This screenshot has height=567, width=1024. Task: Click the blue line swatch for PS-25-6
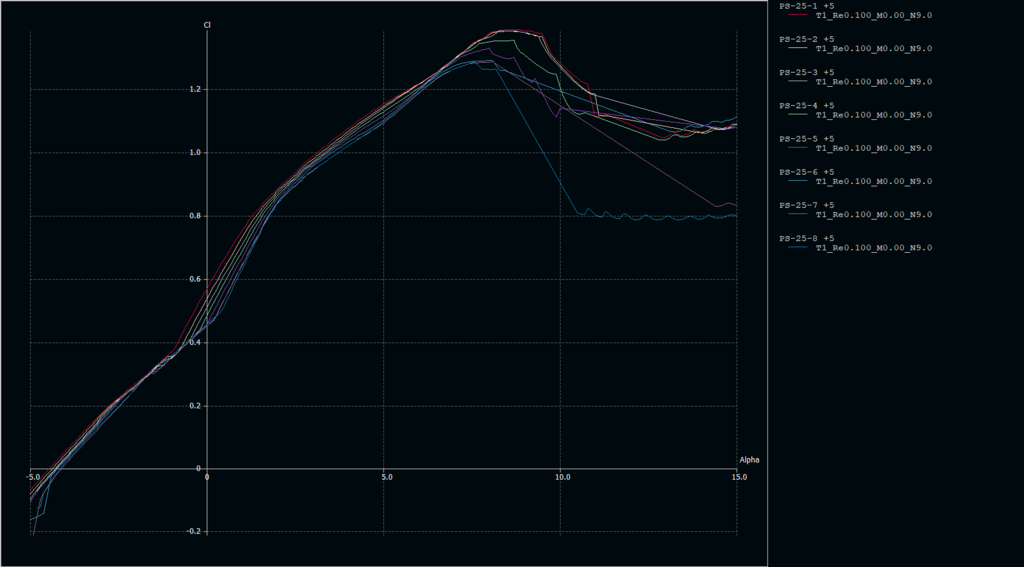point(798,181)
